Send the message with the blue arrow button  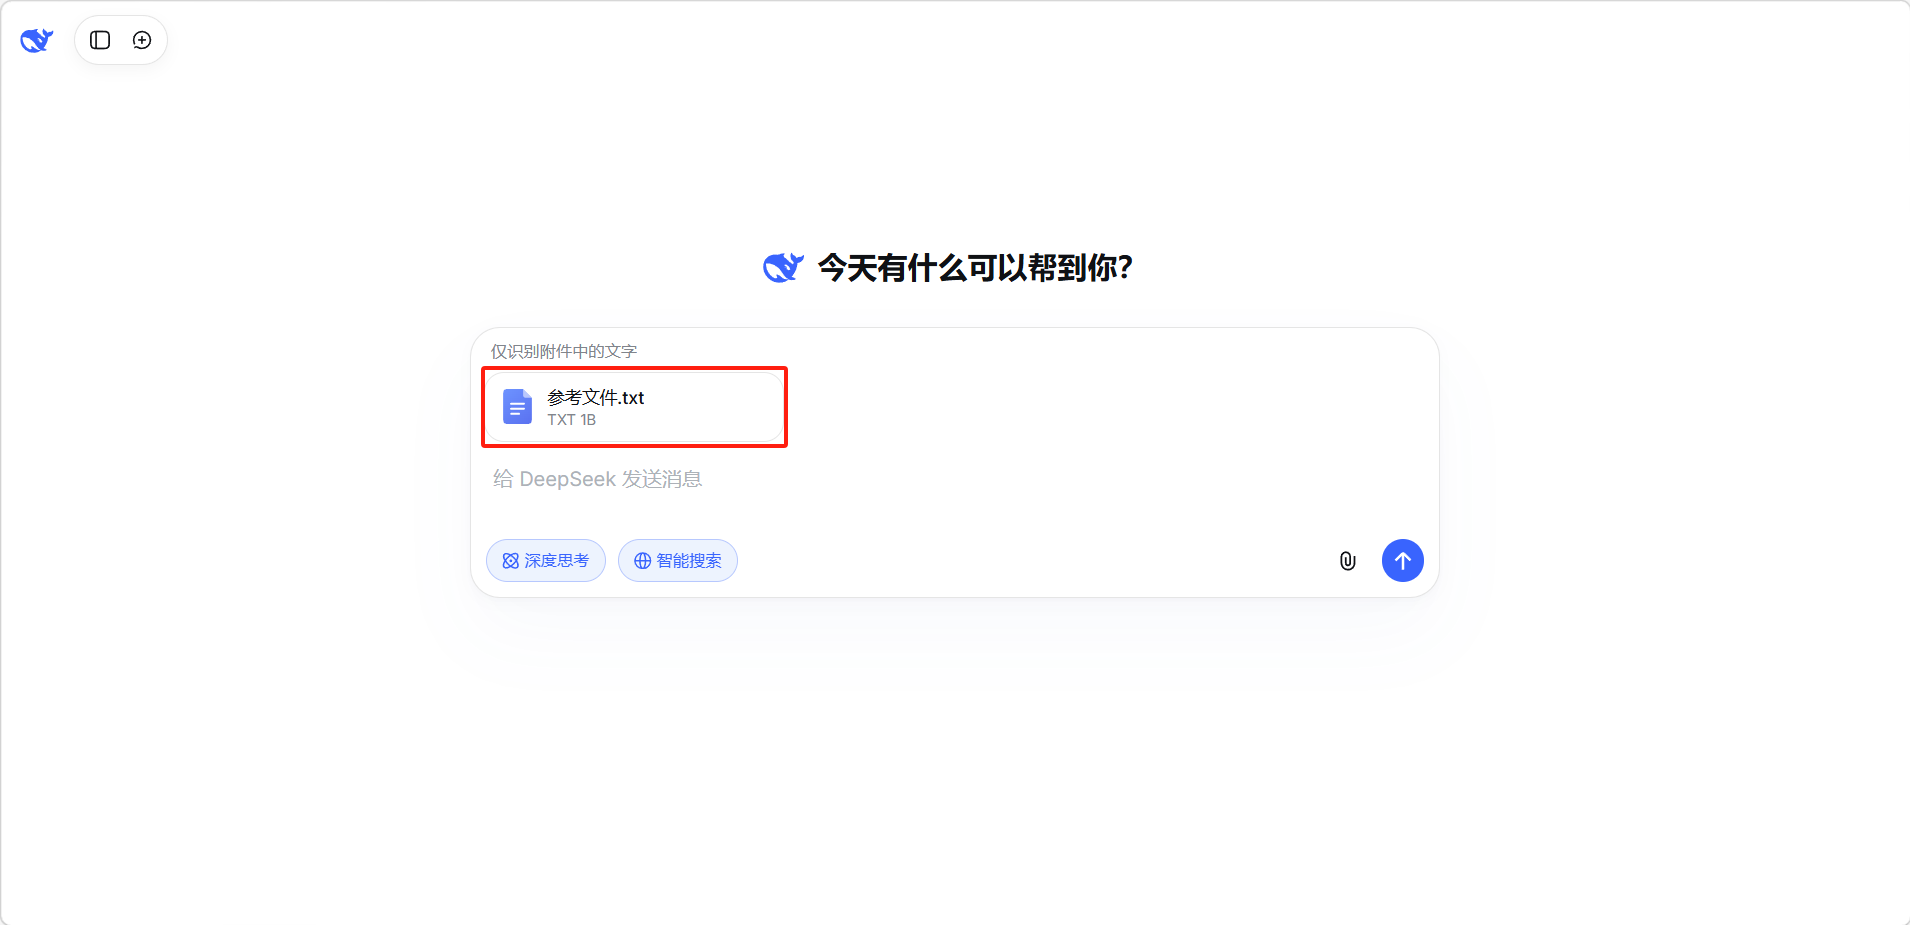tap(1402, 561)
